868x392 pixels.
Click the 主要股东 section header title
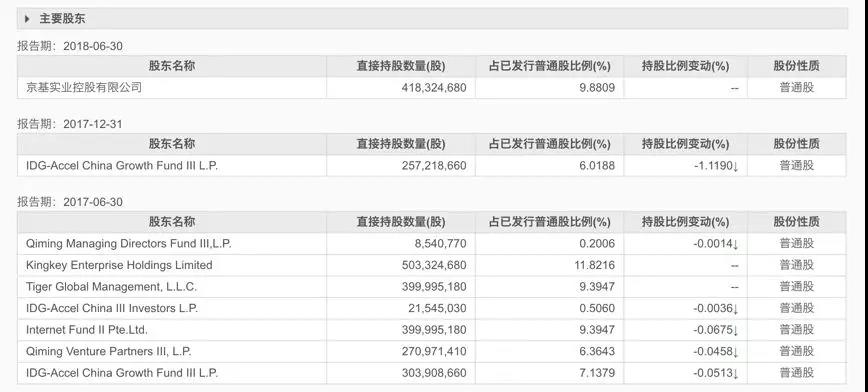[62, 19]
